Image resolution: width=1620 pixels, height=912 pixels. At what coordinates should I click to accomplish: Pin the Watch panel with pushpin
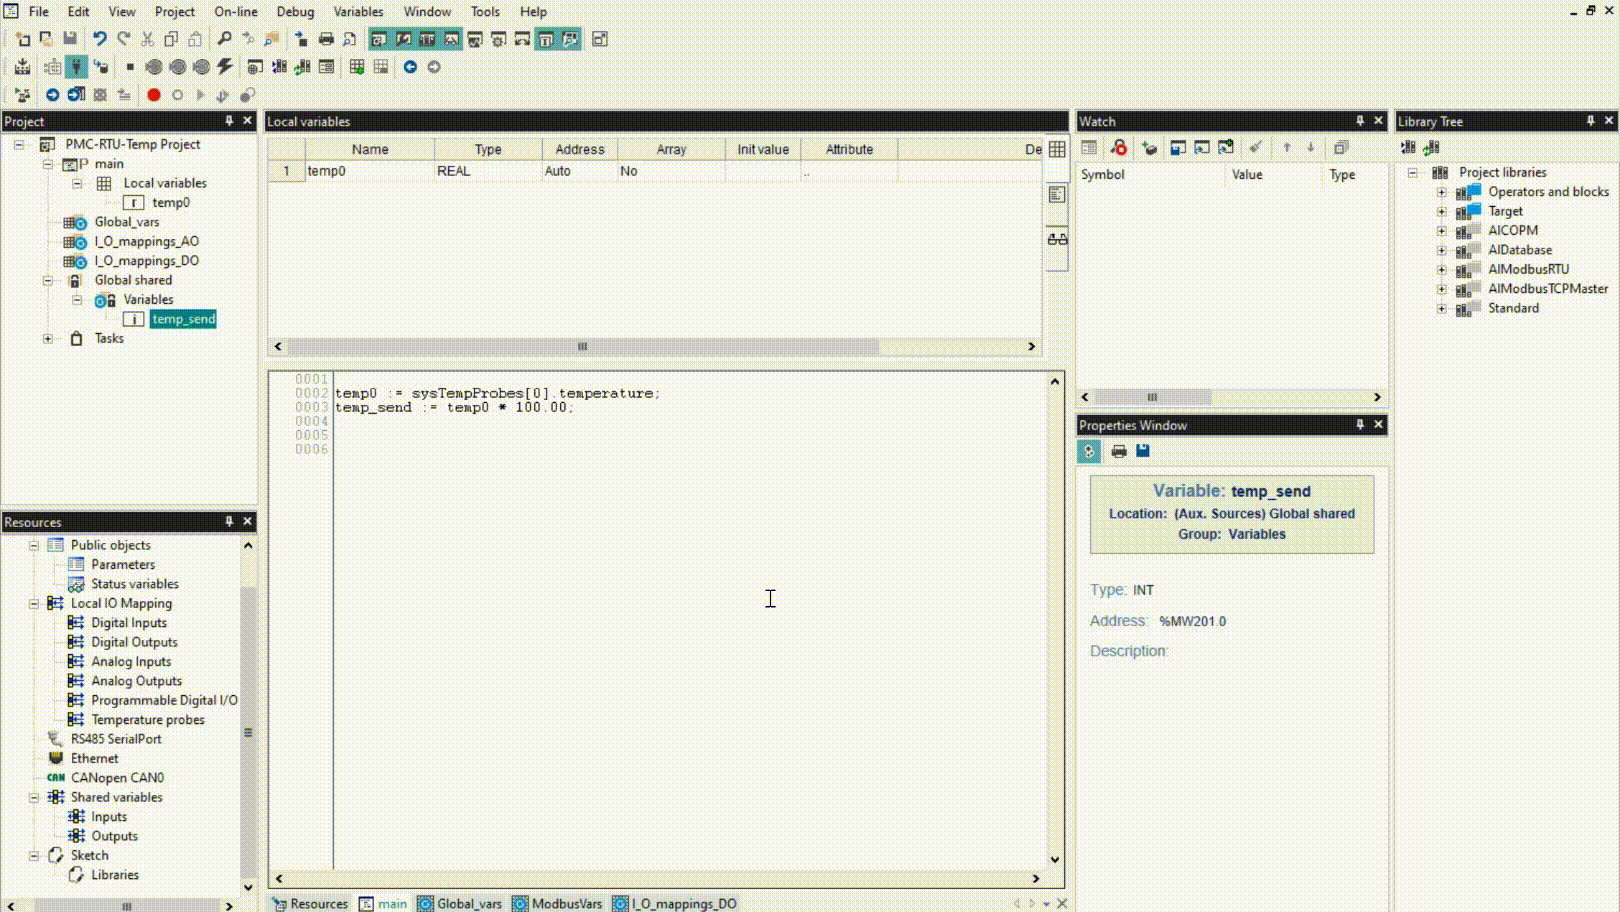(1359, 121)
